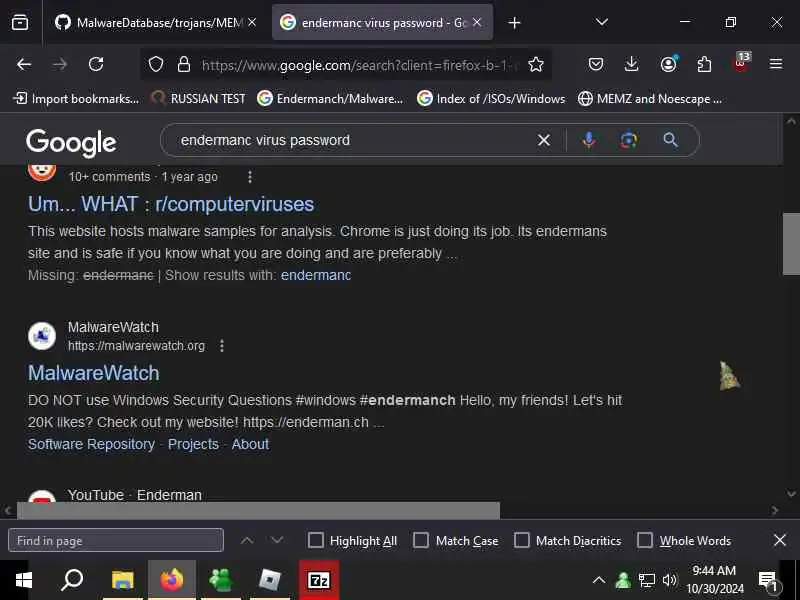800x600 pixels.
Task: Open Firefox hamburger application menu
Action: click(x=776, y=64)
